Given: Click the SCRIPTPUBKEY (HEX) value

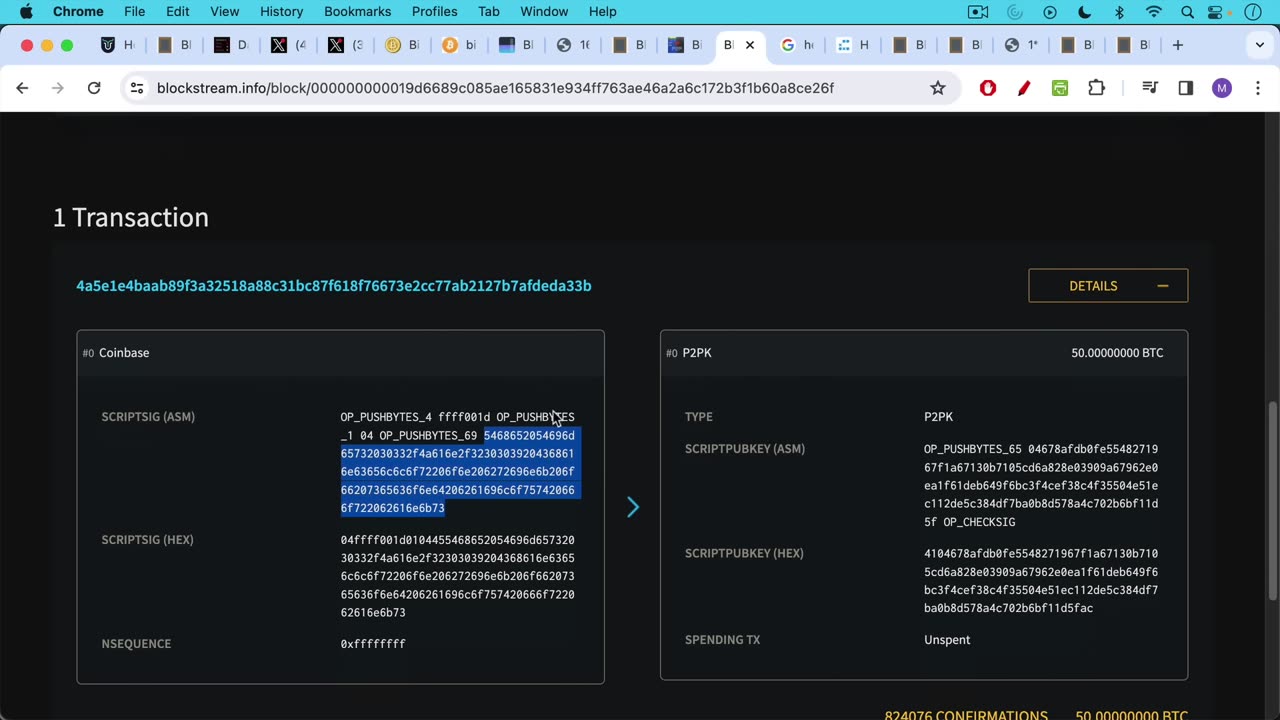Looking at the screenshot, I should (1041, 580).
